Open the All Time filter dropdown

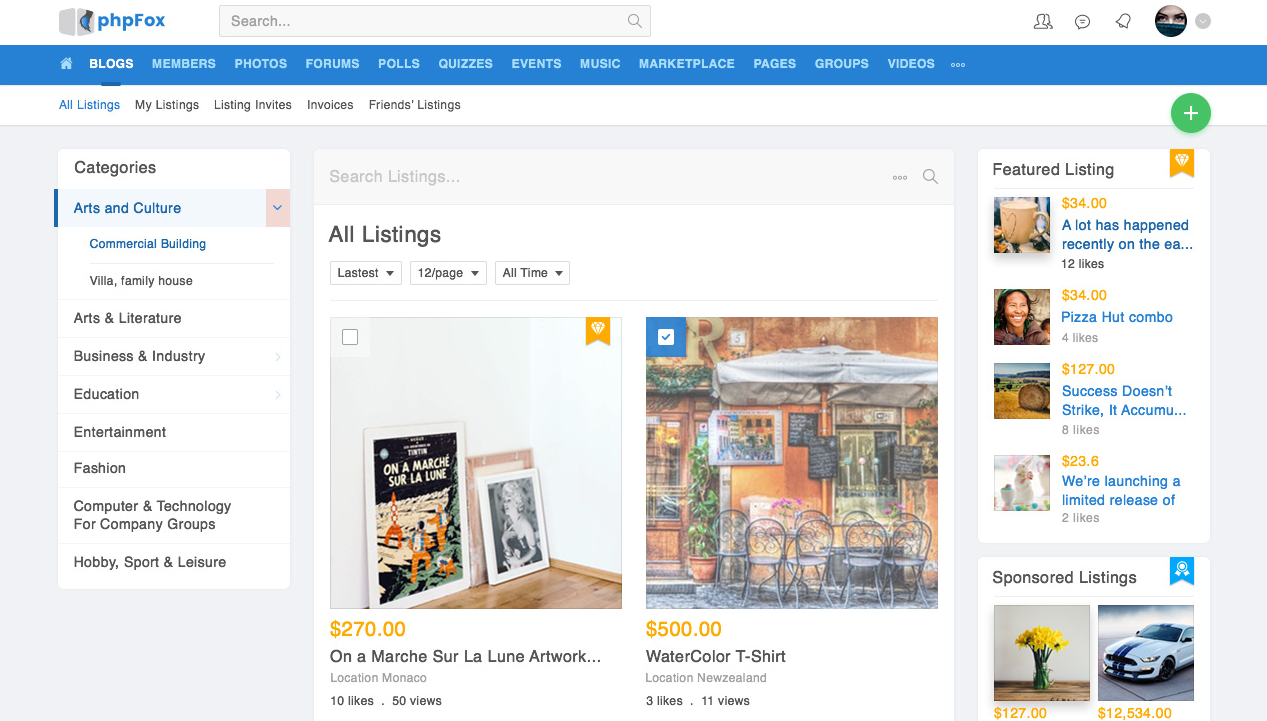(x=532, y=272)
